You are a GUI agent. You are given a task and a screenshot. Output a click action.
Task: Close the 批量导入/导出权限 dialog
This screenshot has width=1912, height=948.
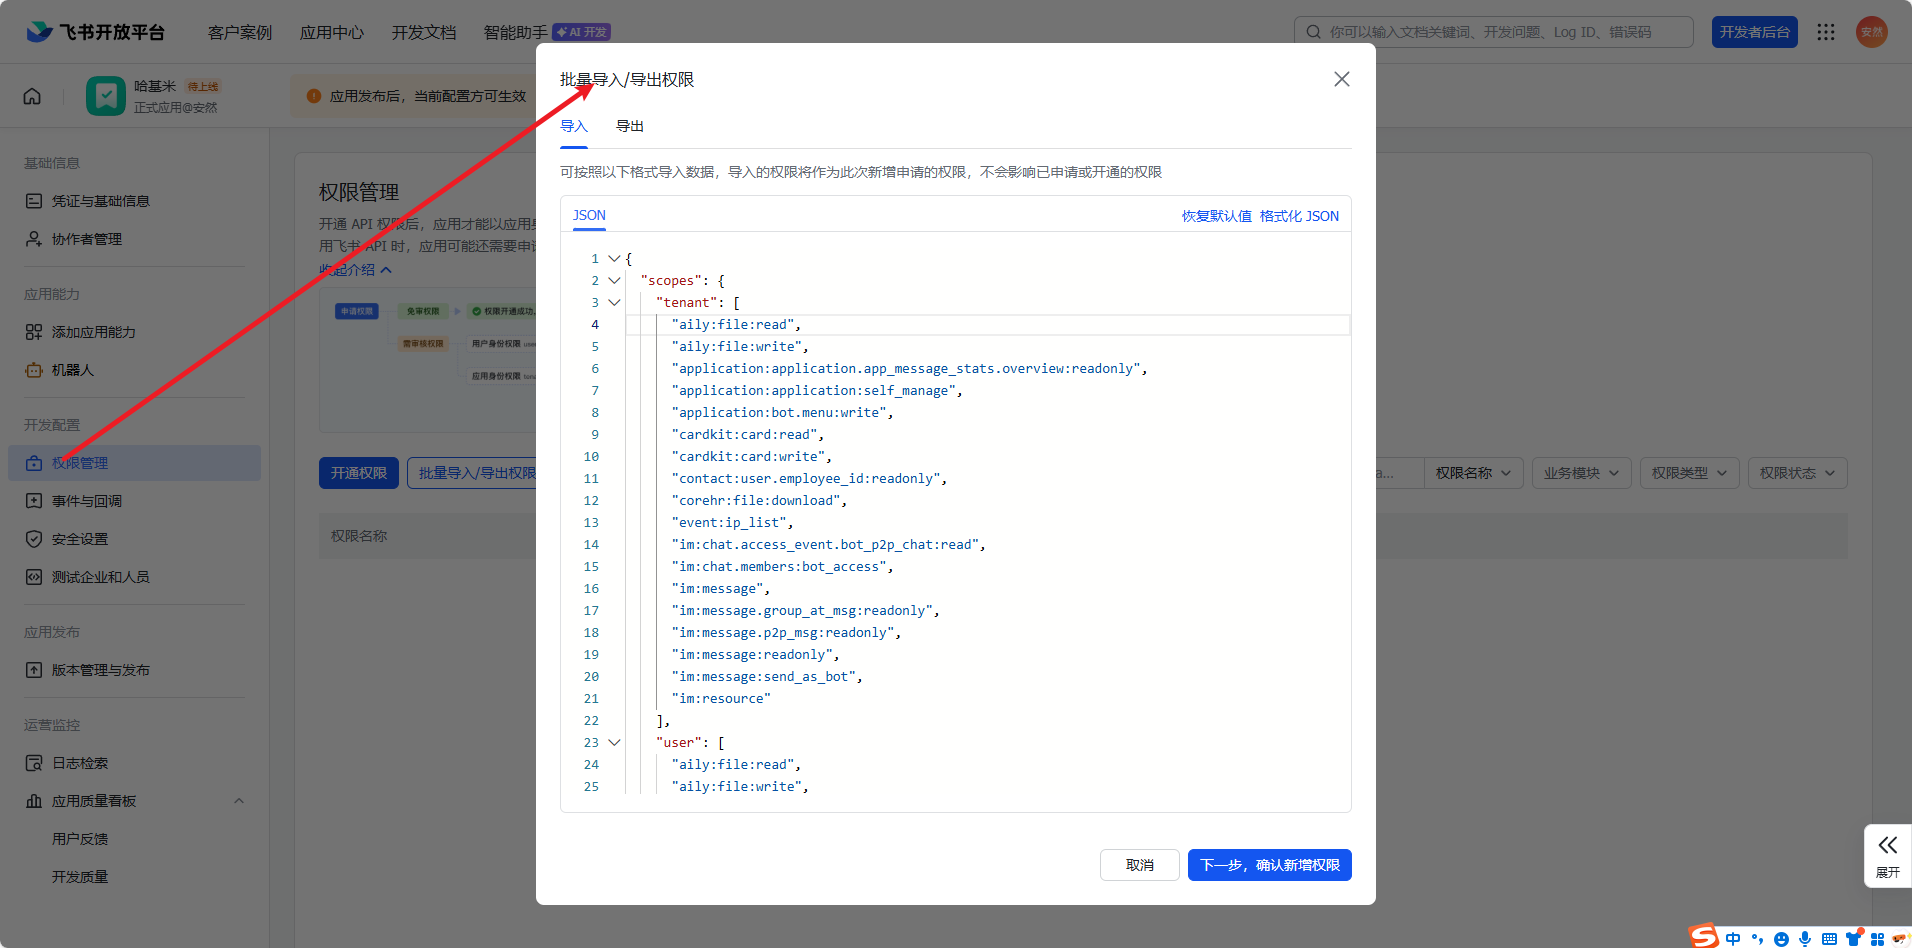tap(1342, 79)
